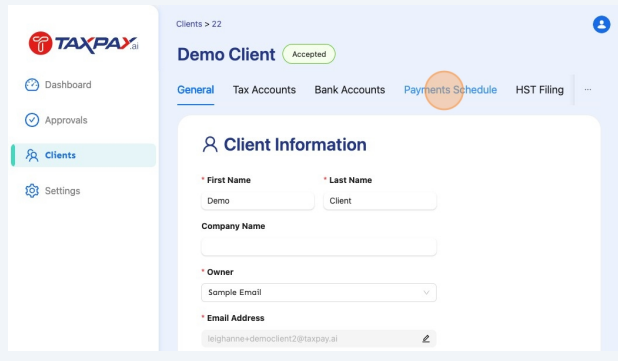Click the Company Name input field
Viewport: 618px width, 361px height.
click(318, 247)
